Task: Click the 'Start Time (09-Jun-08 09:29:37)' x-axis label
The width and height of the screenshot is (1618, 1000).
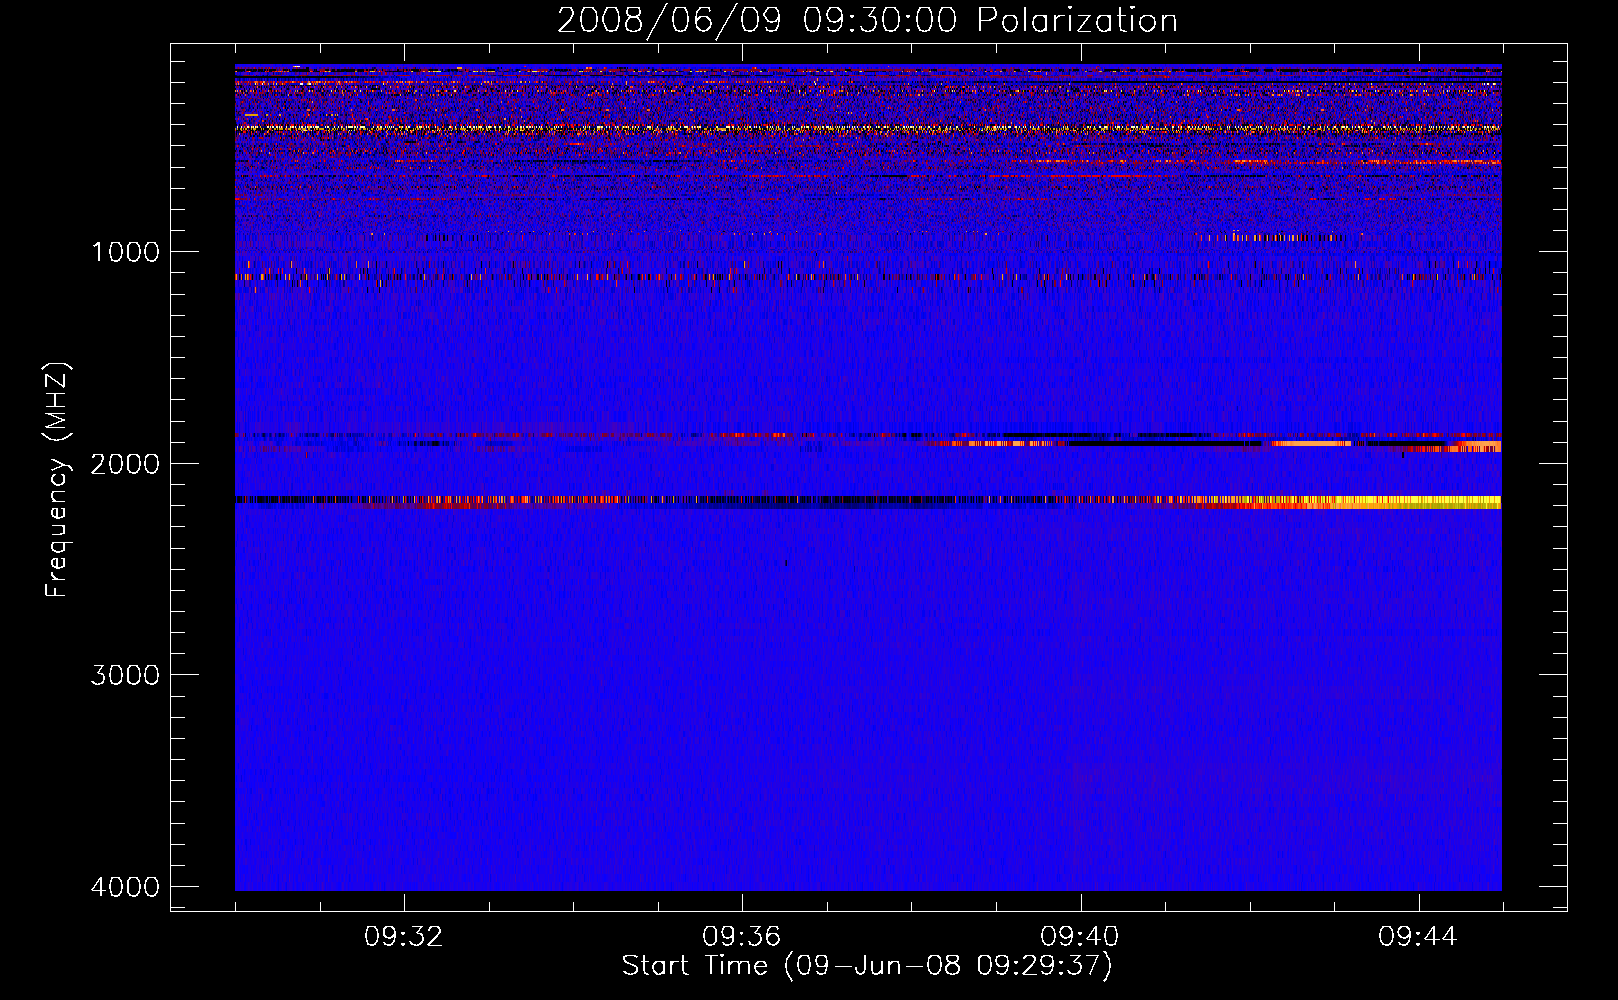Action: [867, 966]
